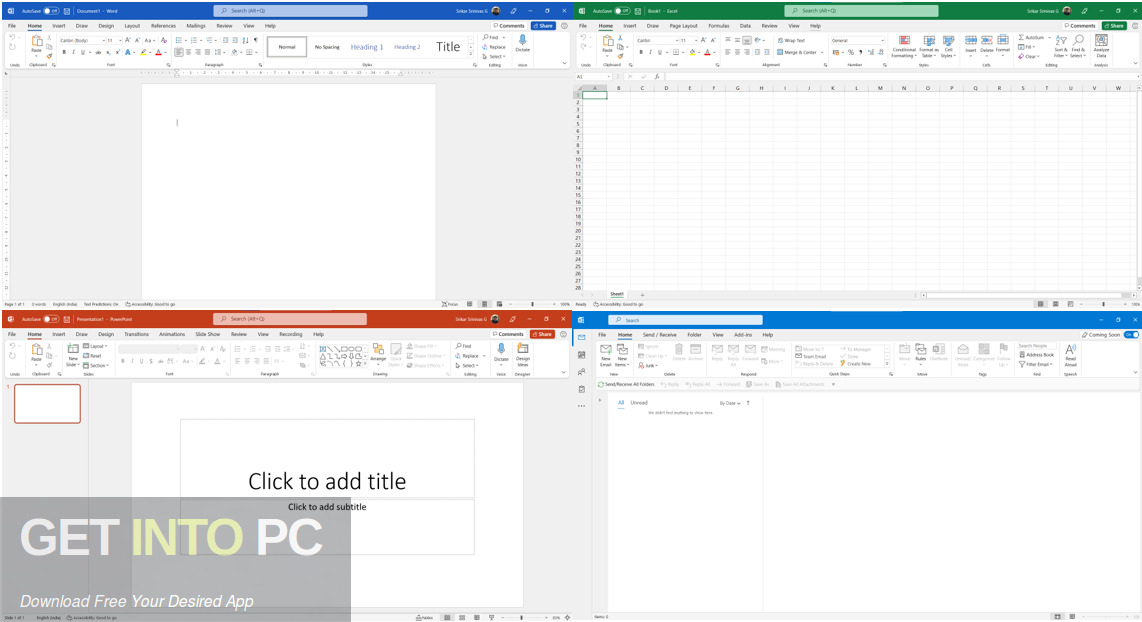1142x622 pixels.
Task: Open the Name Box dropdown in Excel
Action: (x=608, y=76)
